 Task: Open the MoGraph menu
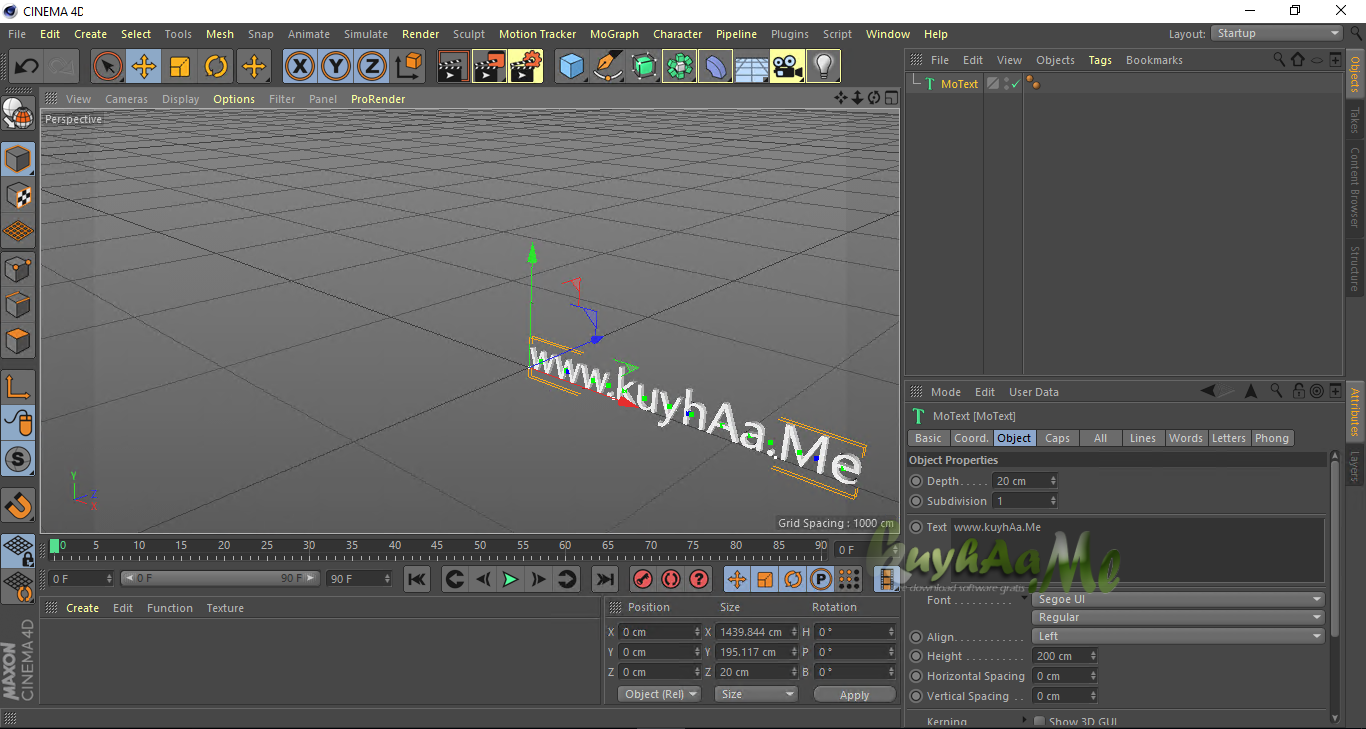coord(614,34)
